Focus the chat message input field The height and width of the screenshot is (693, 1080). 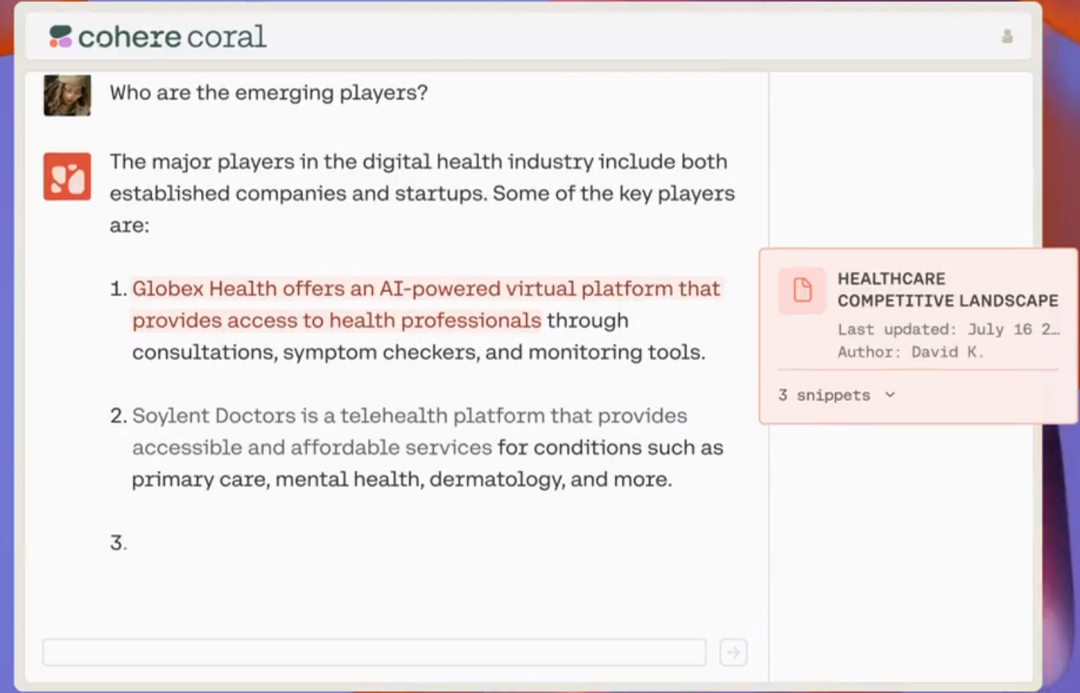click(375, 652)
